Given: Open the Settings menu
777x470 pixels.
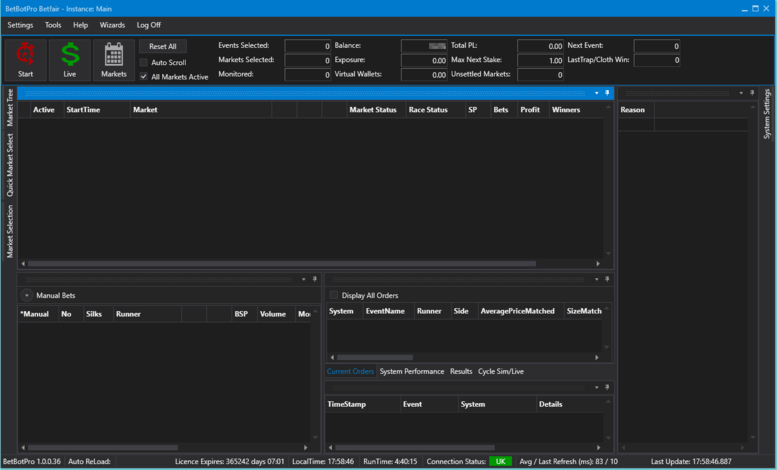Looking at the screenshot, I should (x=20, y=25).
